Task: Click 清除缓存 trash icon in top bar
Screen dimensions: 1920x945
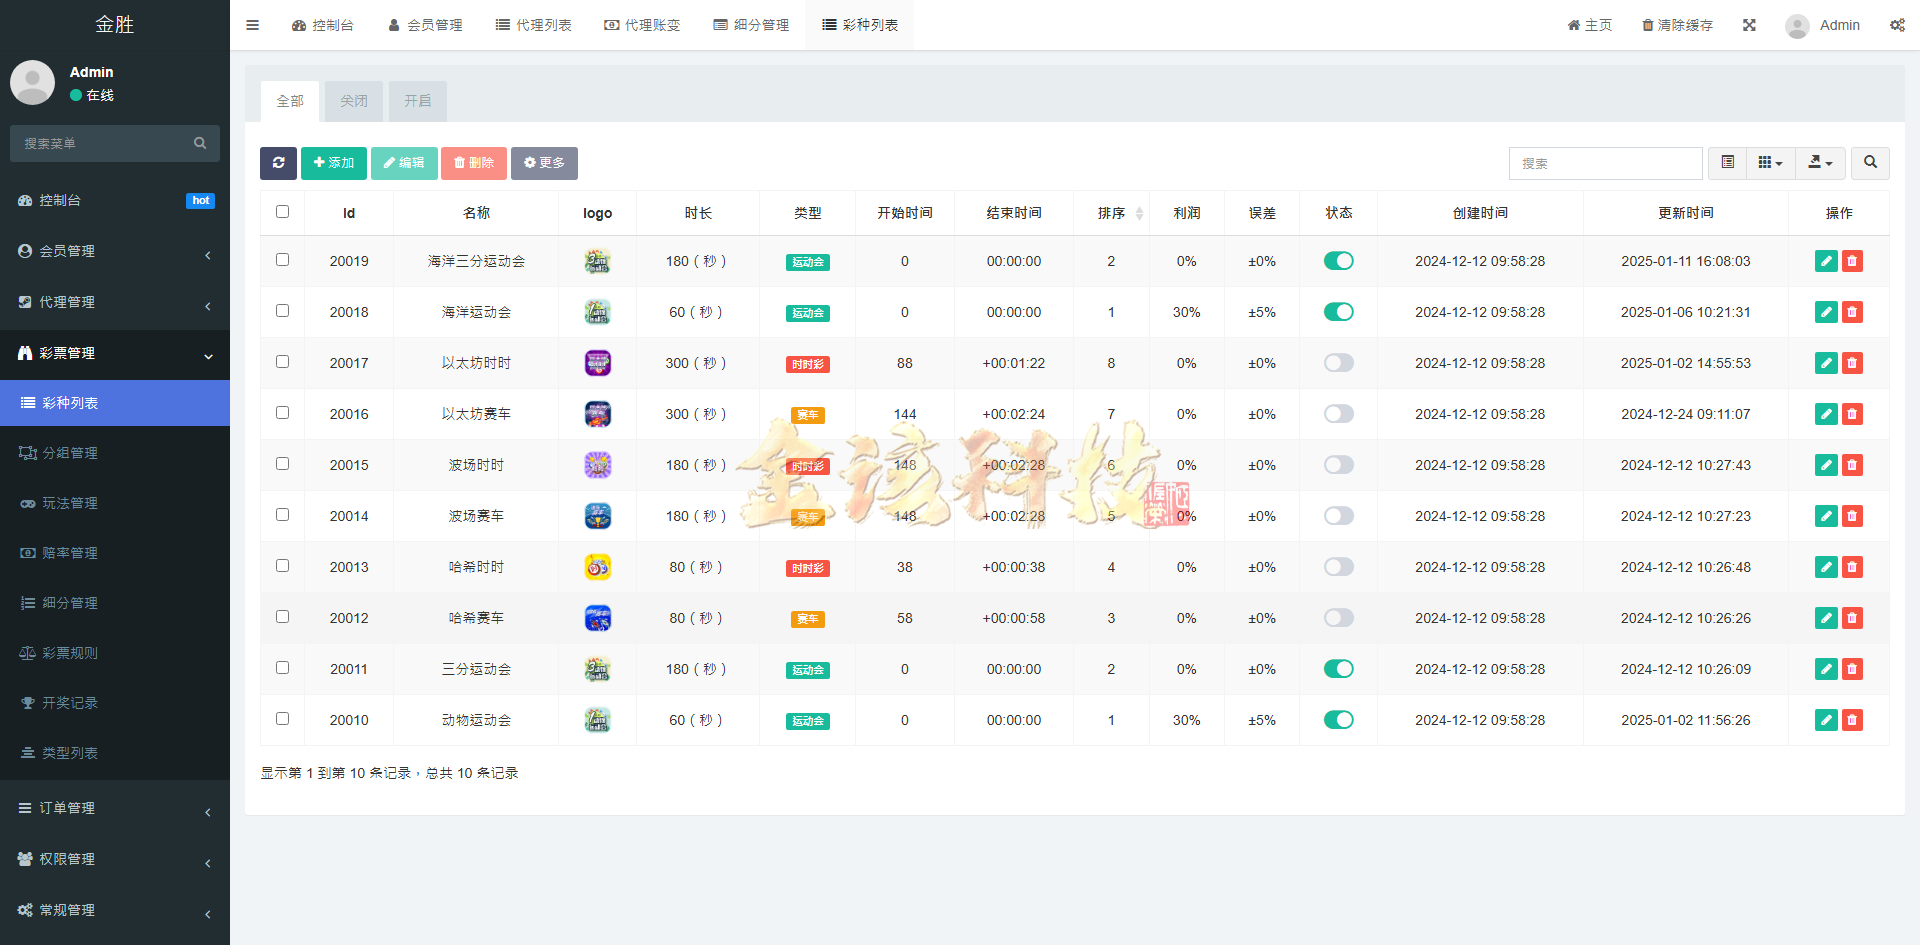Action: 1648,25
